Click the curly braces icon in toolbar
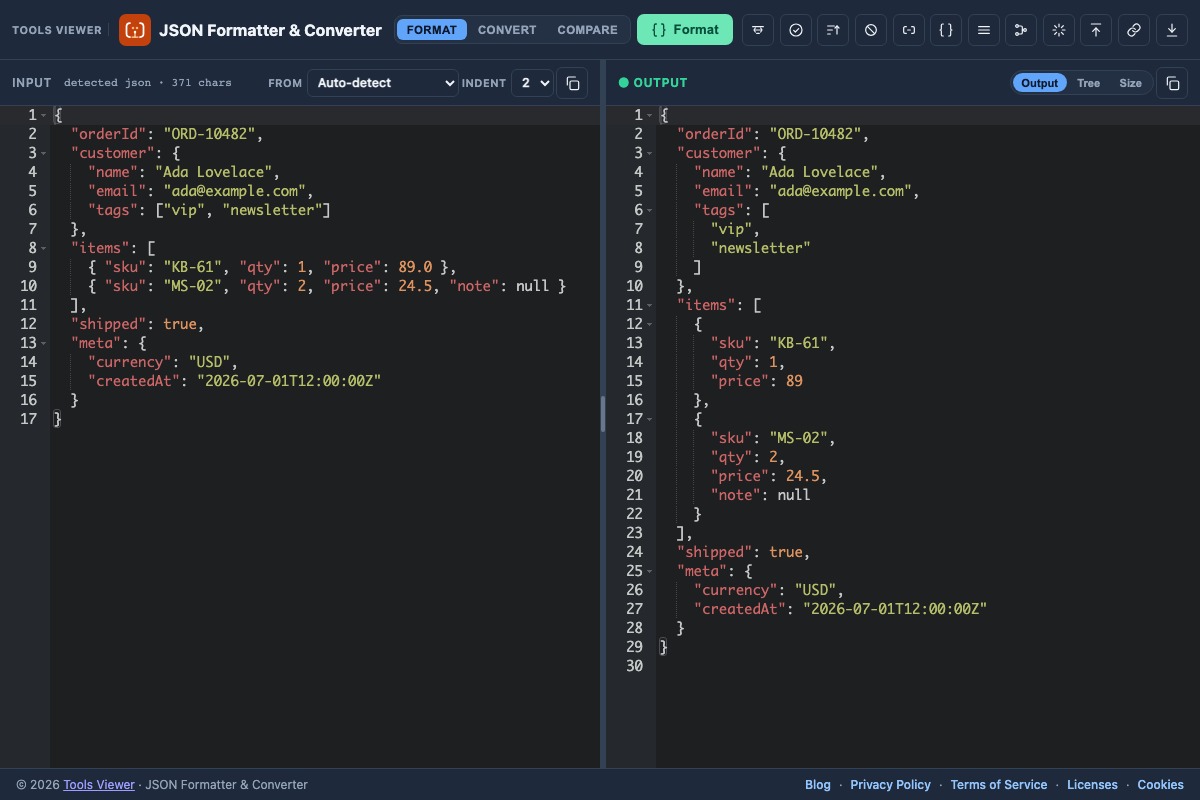 (946, 30)
